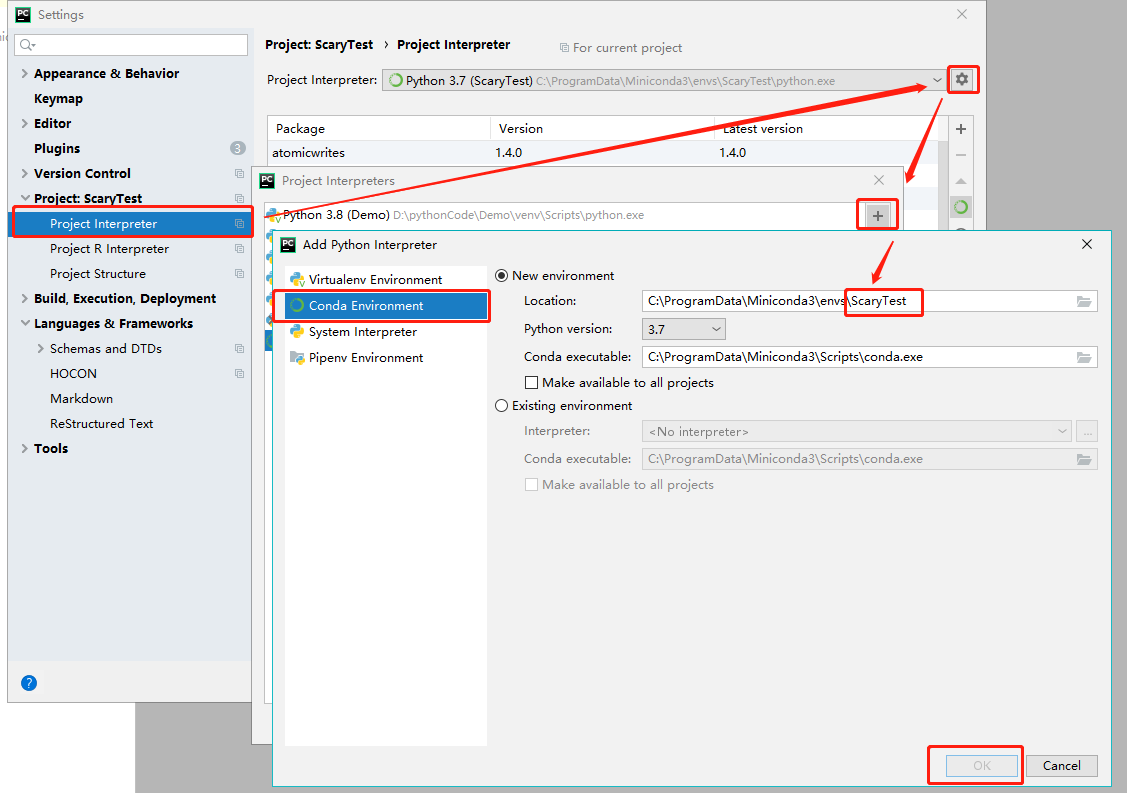1127x793 pixels.
Task: Close the Settings window
Action: pyautogui.click(x=962, y=14)
